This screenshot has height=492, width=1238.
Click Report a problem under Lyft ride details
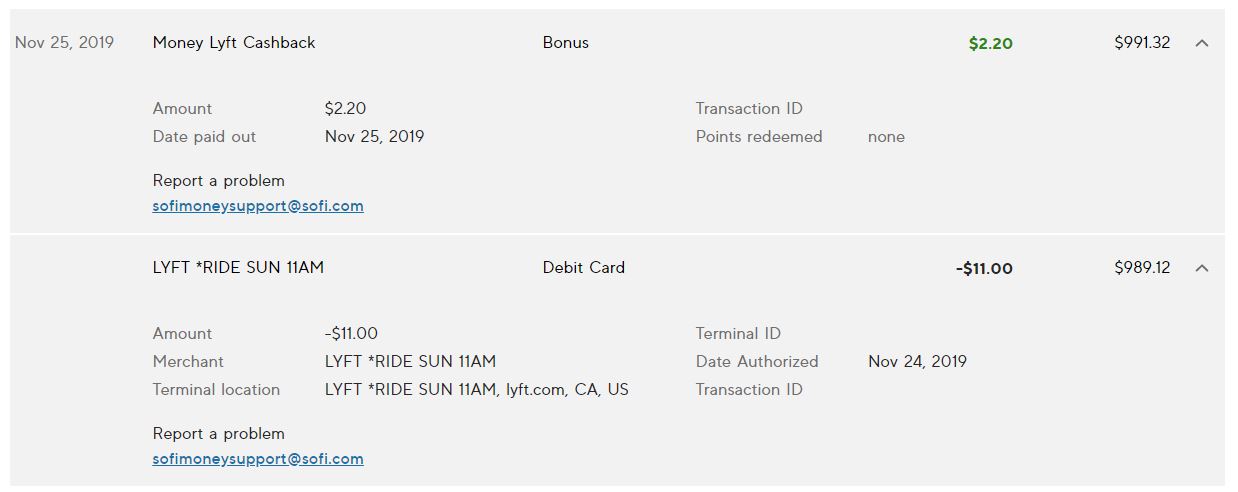[219, 434]
